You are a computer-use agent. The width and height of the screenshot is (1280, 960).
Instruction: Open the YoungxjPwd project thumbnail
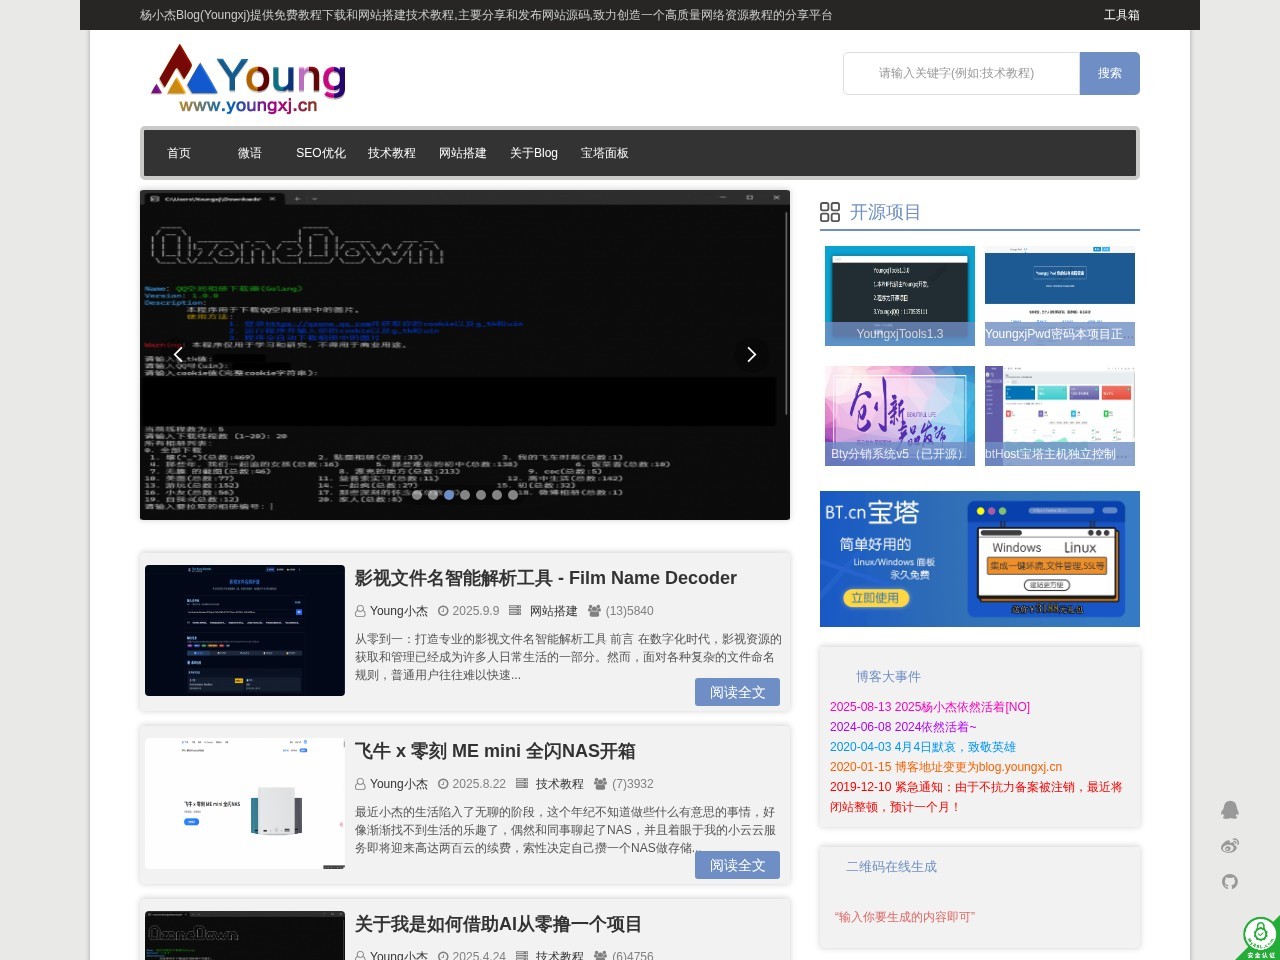[x=1060, y=296]
